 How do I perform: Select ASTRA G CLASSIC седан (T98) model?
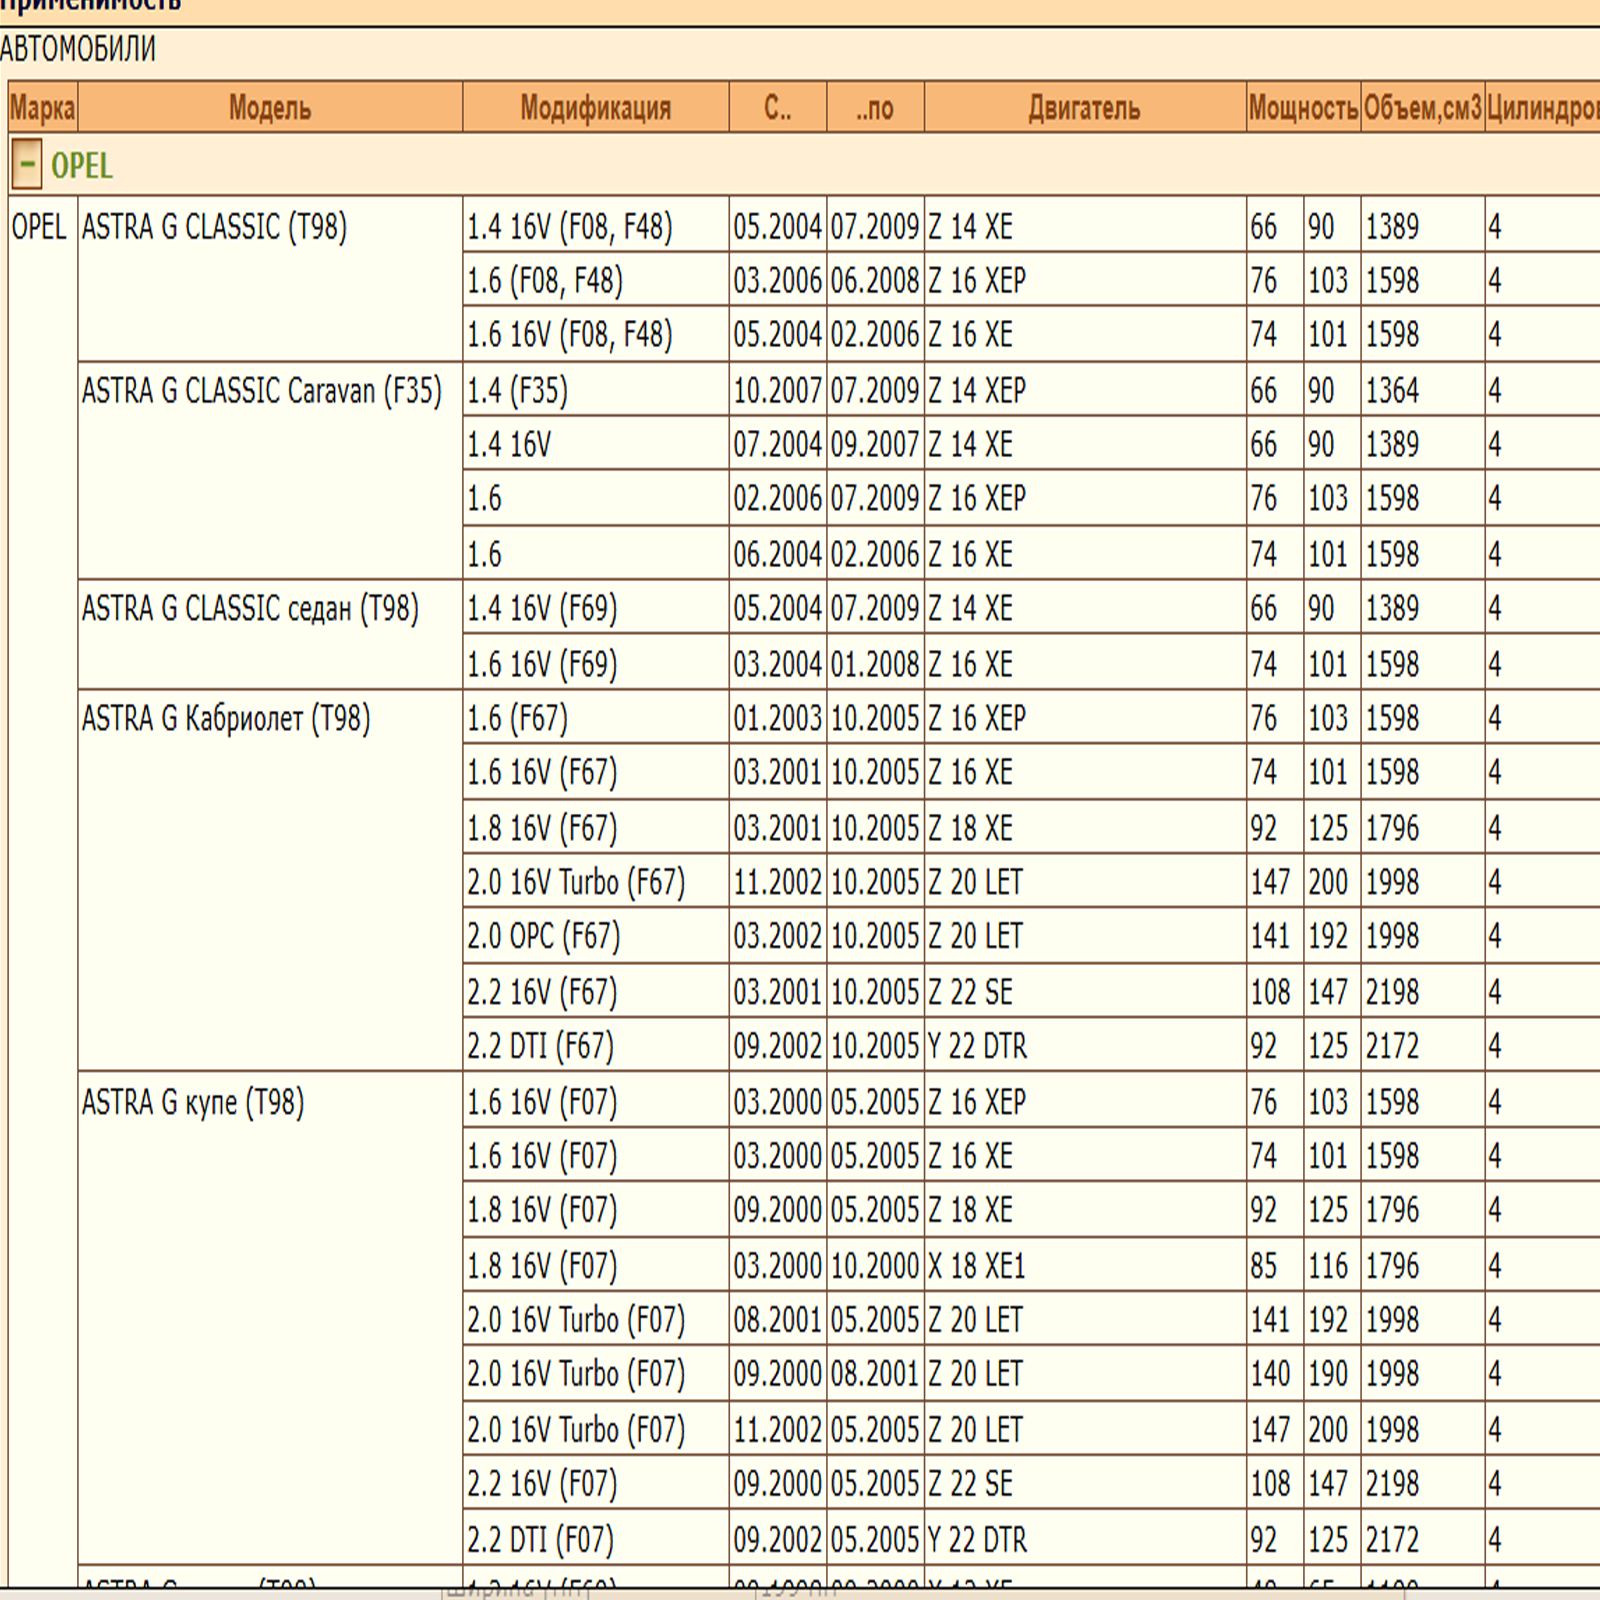click(x=250, y=609)
